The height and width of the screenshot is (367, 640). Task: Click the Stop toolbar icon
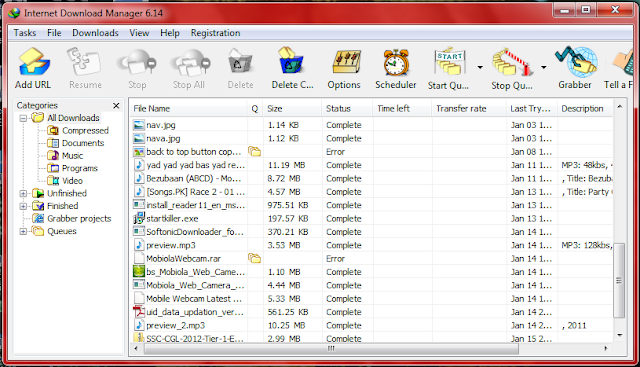137,62
